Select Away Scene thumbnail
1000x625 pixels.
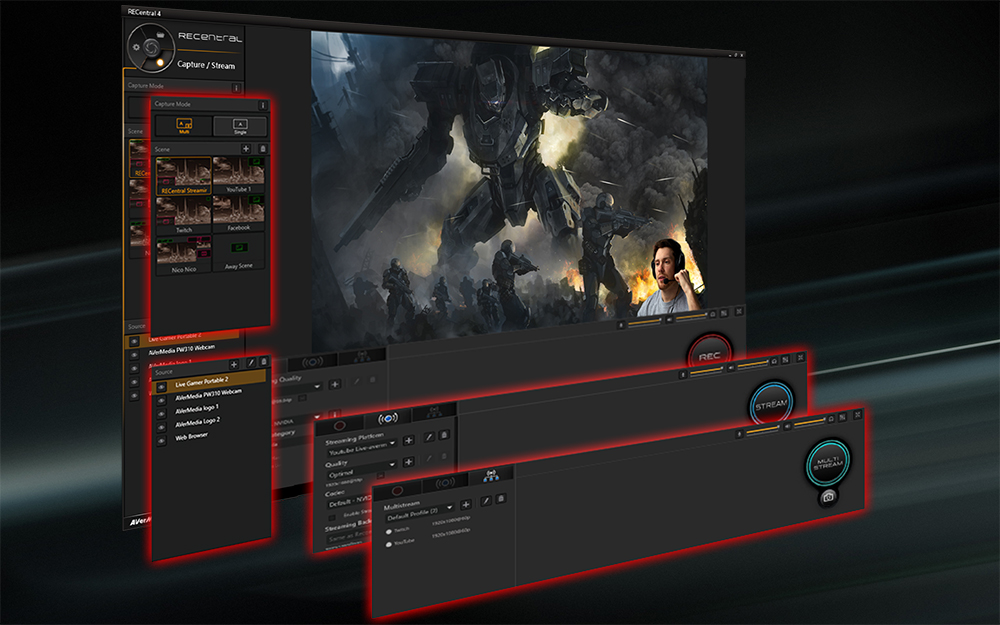[x=239, y=253]
